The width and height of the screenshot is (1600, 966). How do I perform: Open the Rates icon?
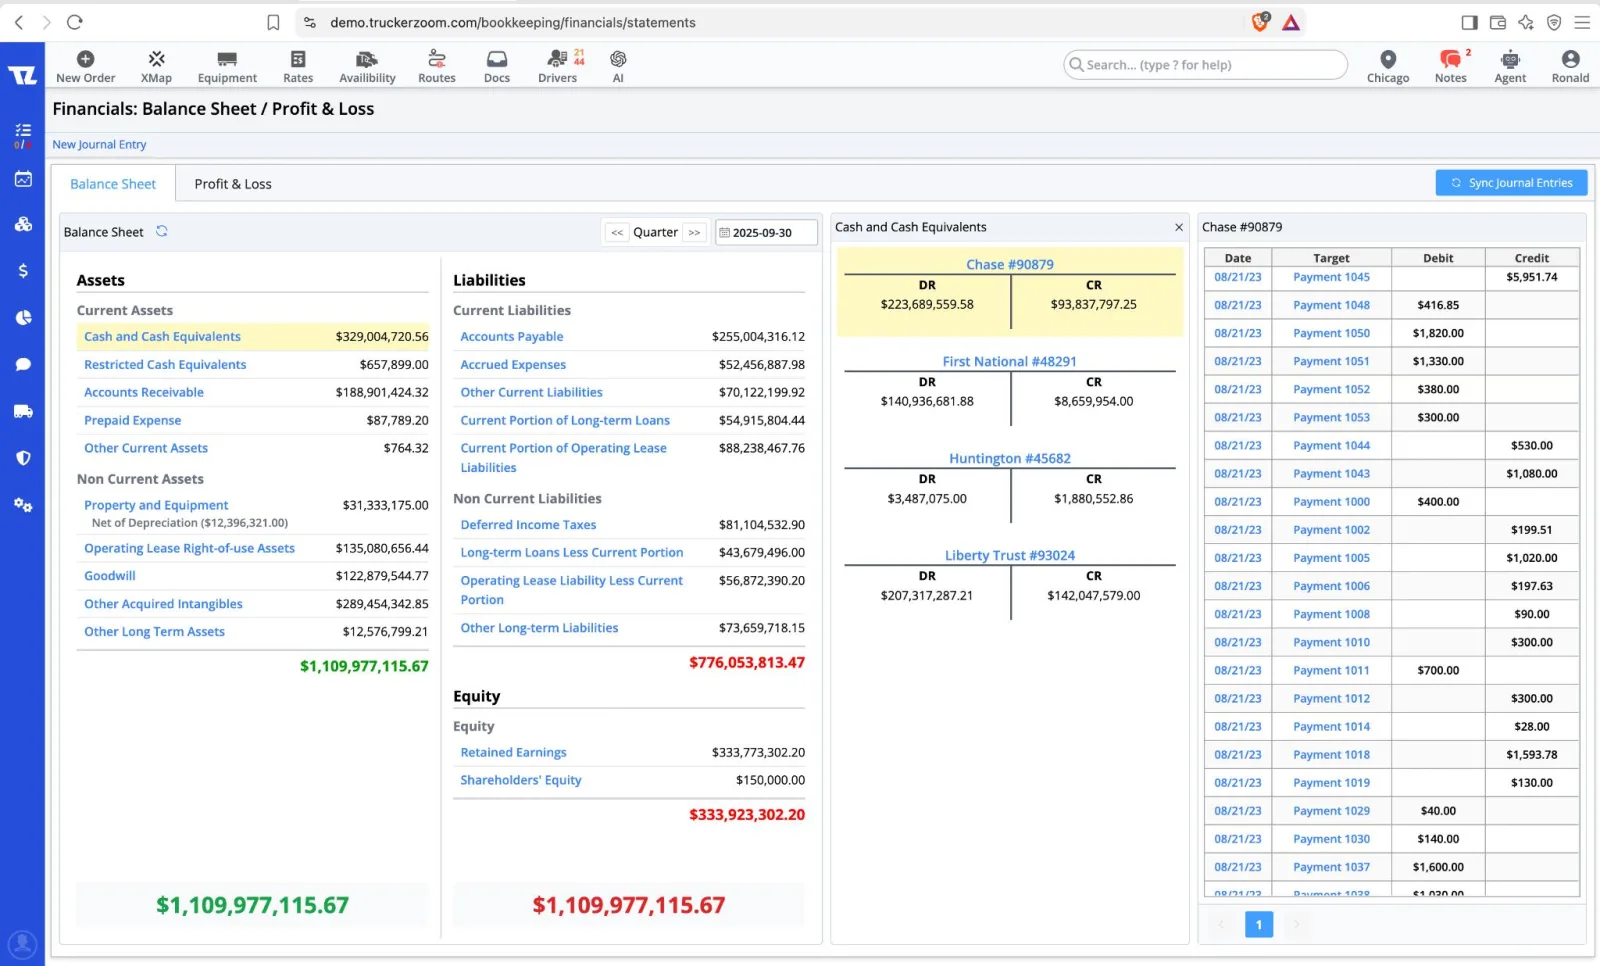[x=298, y=66]
